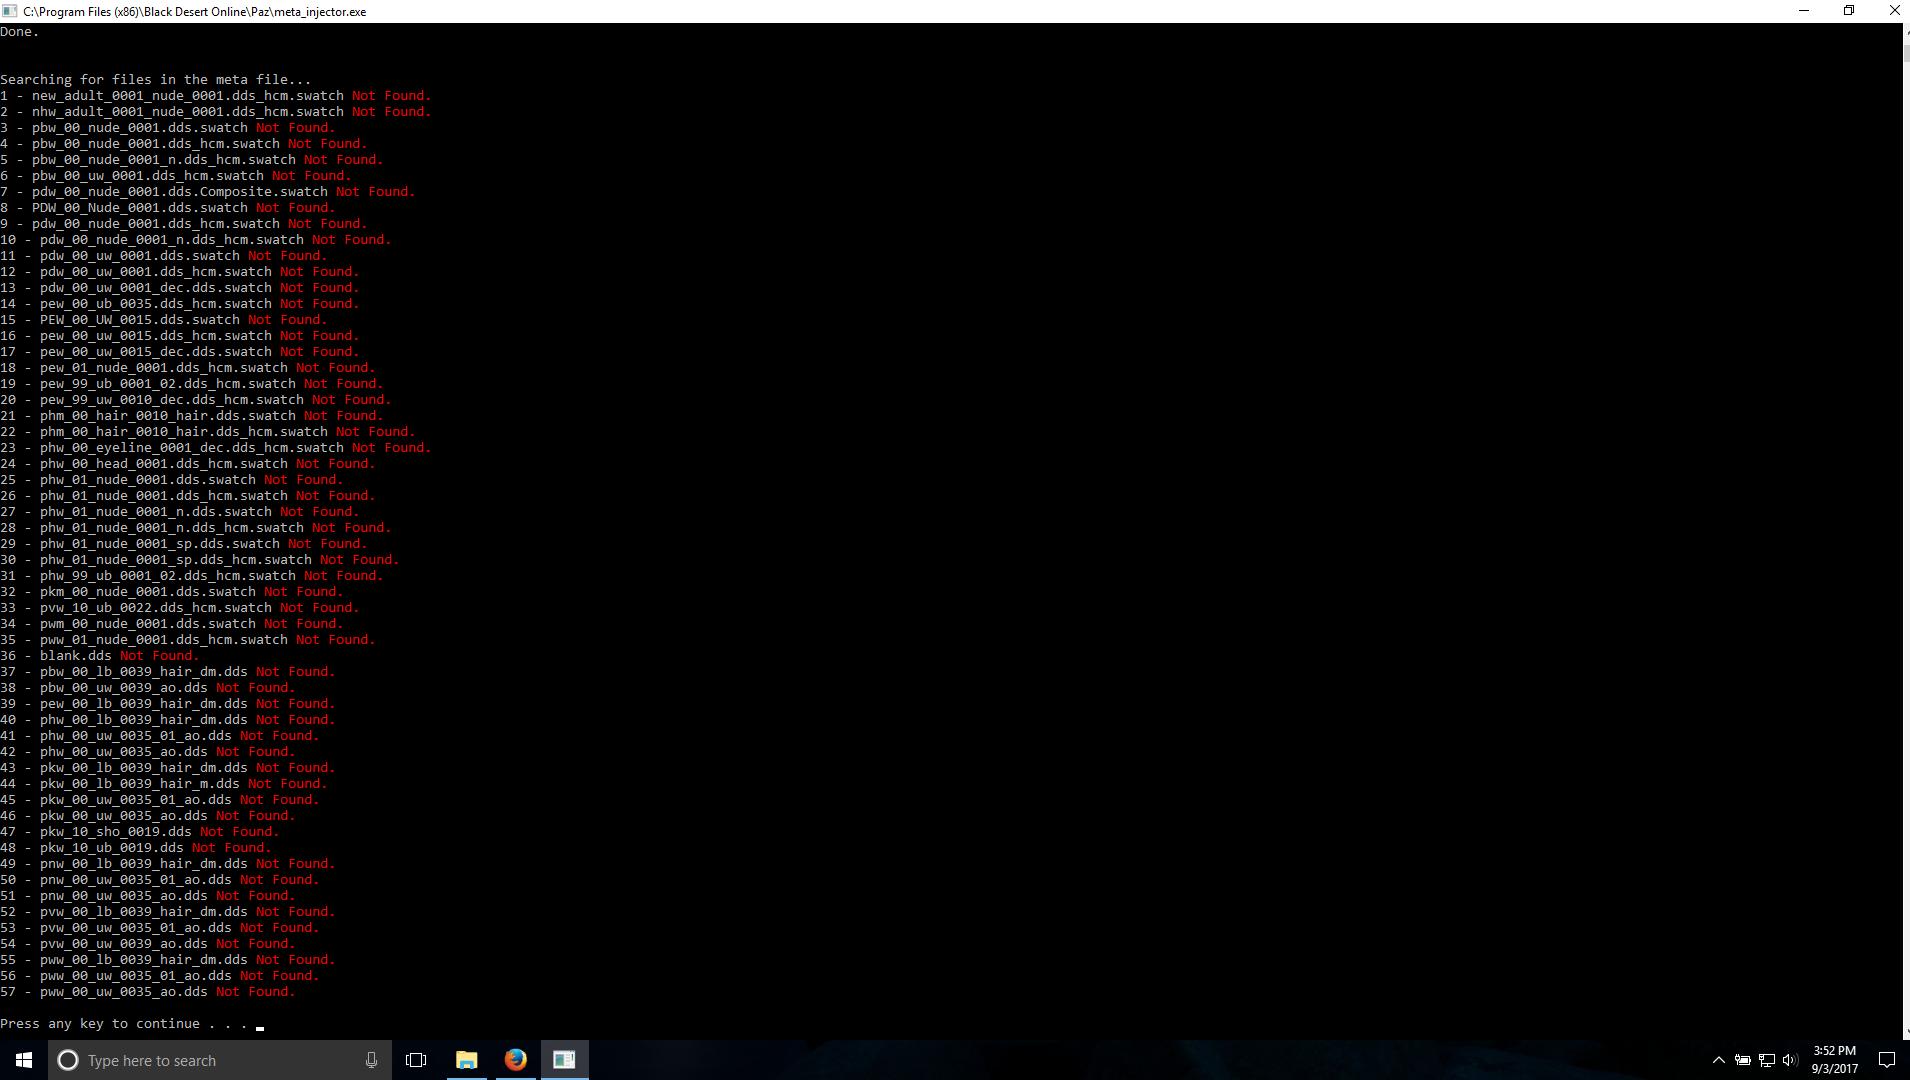1910x1080 pixels.
Task: Expand the hidden system tray icons
Action: click(x=1718, y=1060)
